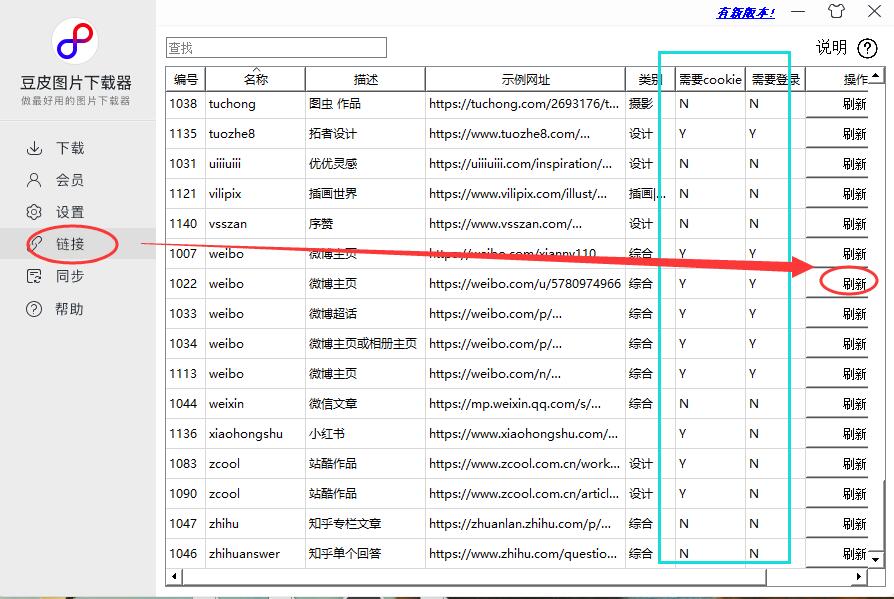This screenshot has height=599, width=894.
Task: Select the 插画世界 description cell
Action: point(365,194)
